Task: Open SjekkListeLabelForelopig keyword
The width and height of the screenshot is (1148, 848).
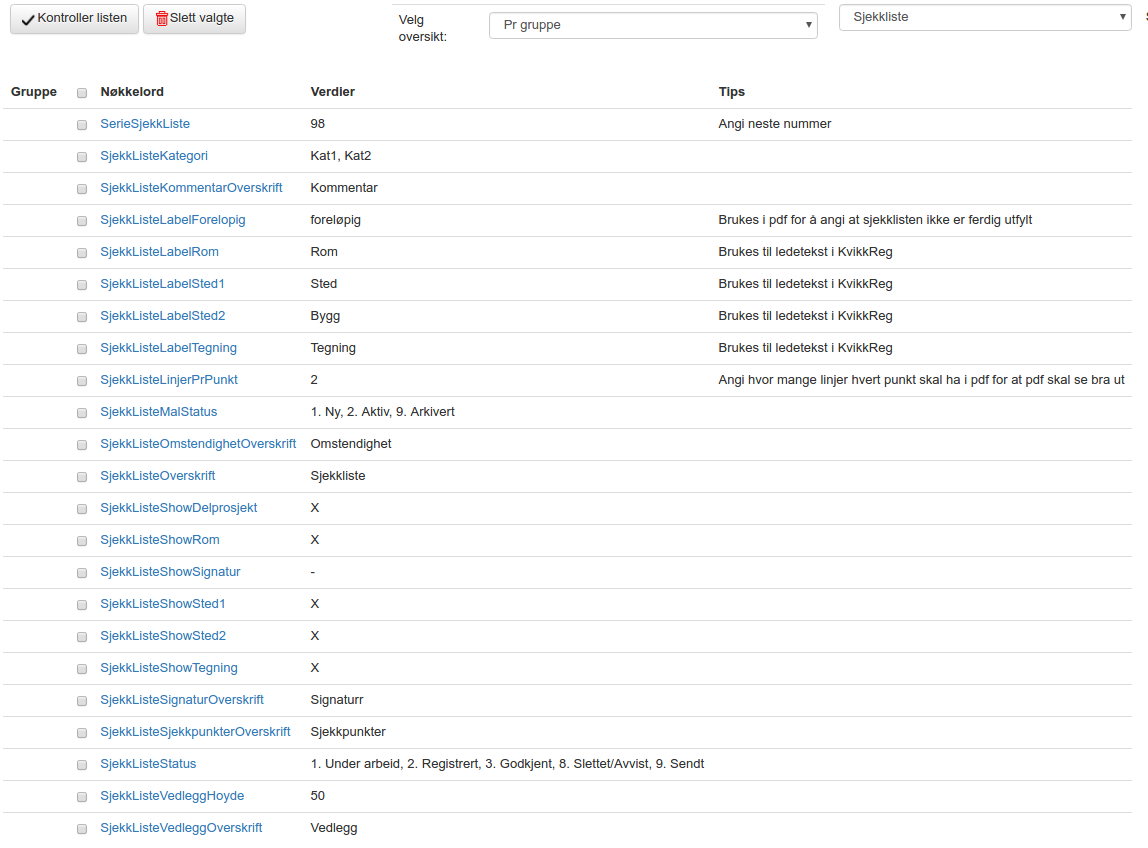Action: pyautogui.click(x=172, y=220)
